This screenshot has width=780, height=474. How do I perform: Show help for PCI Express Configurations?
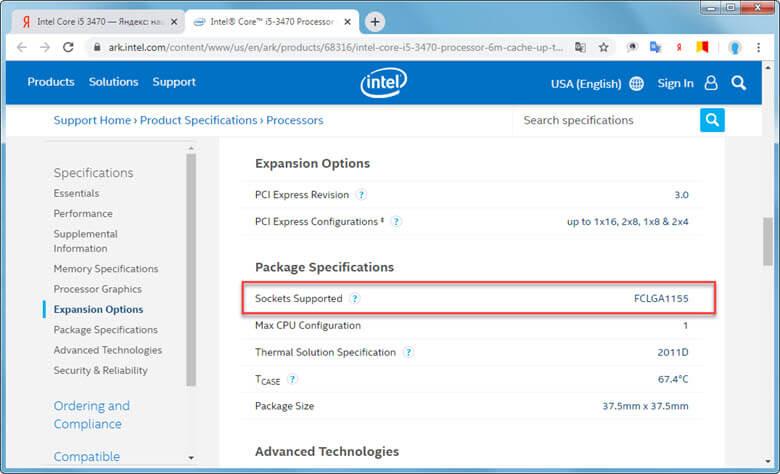point(396,221)
